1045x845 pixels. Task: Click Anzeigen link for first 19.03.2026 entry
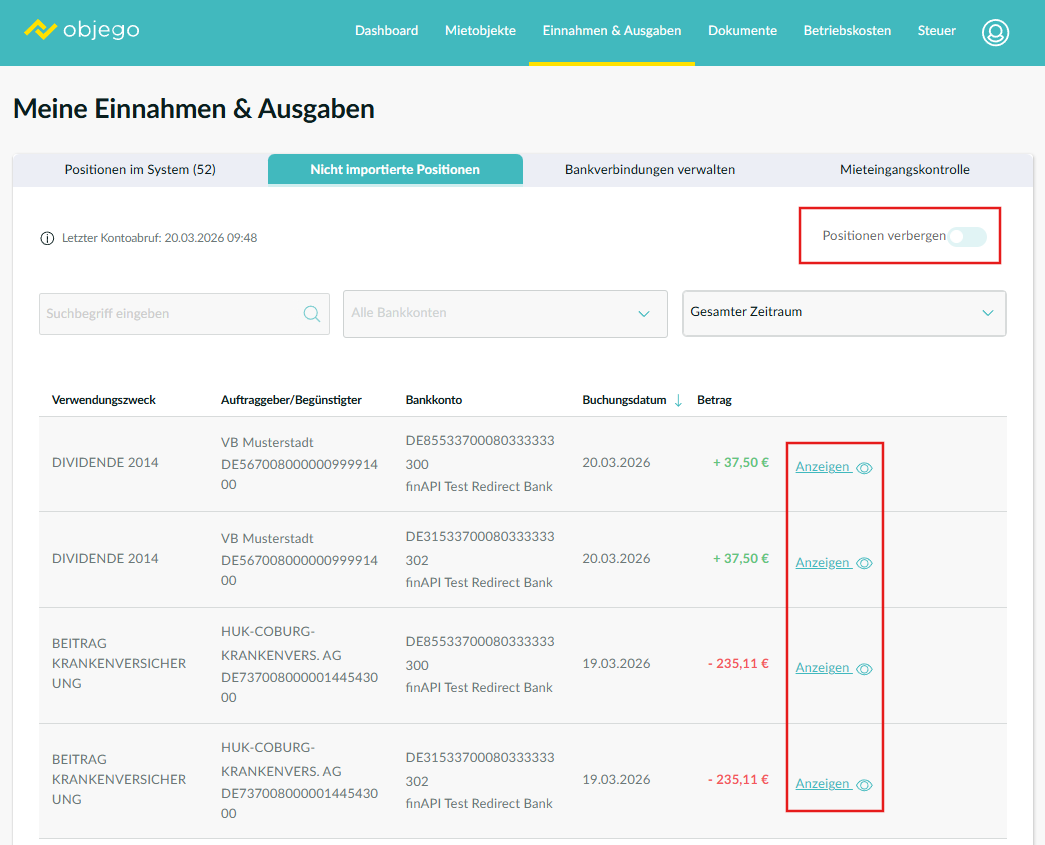823,668
